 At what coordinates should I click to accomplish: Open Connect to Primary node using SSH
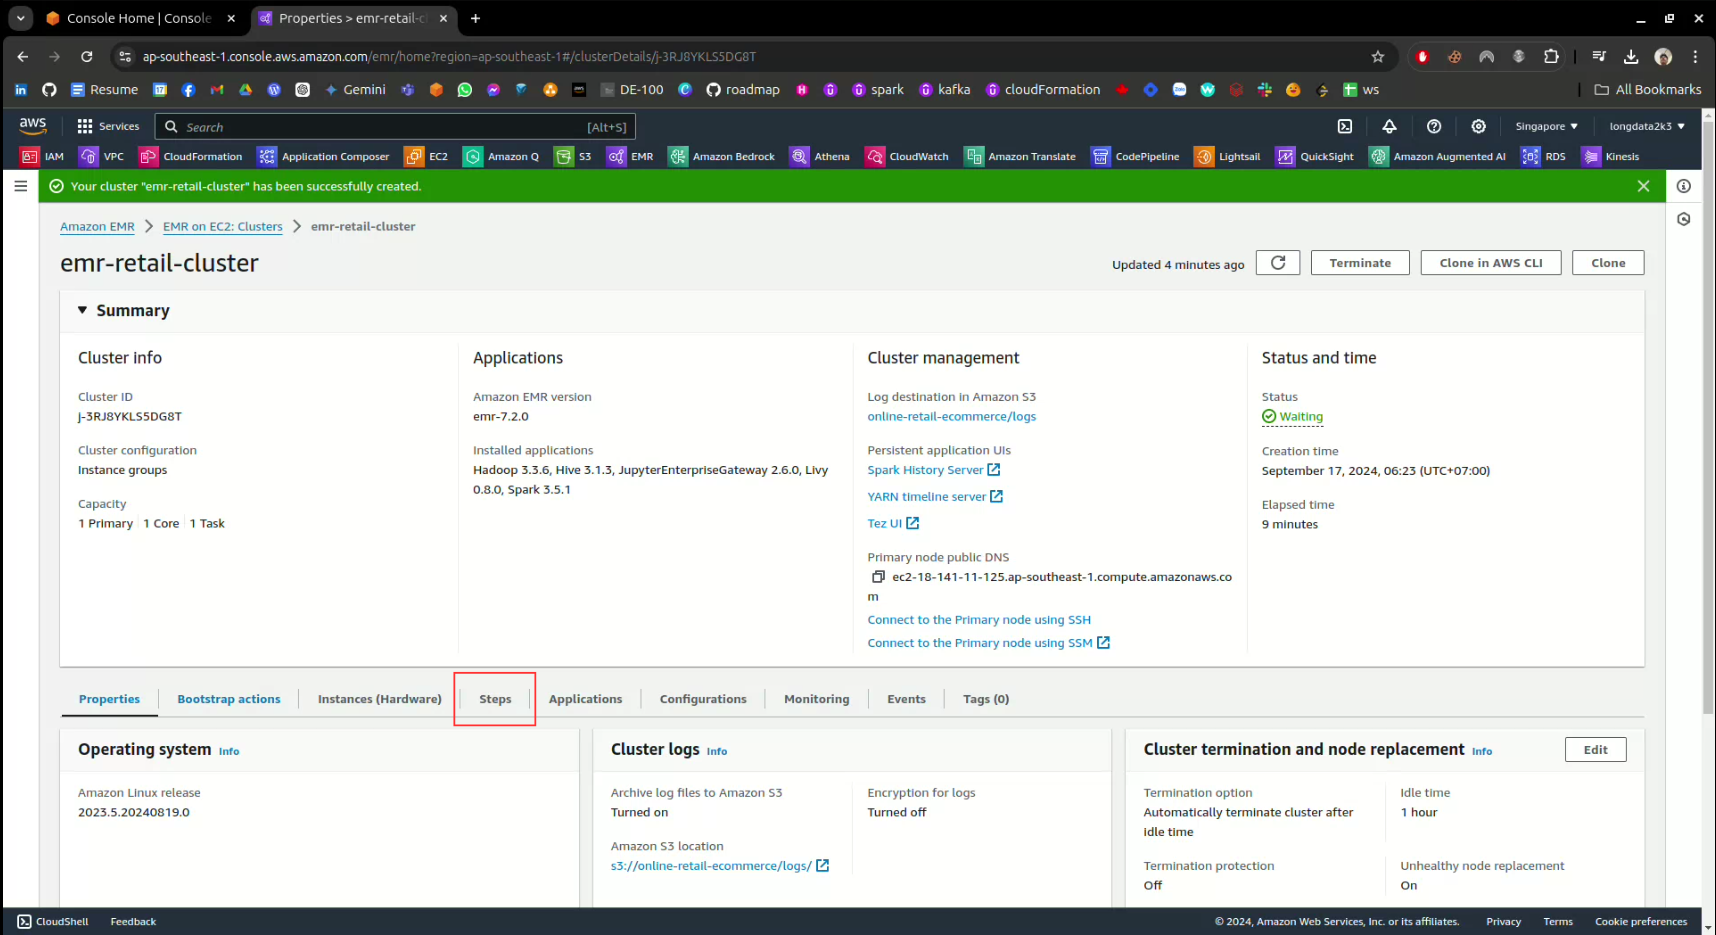(x=979, y=620)
